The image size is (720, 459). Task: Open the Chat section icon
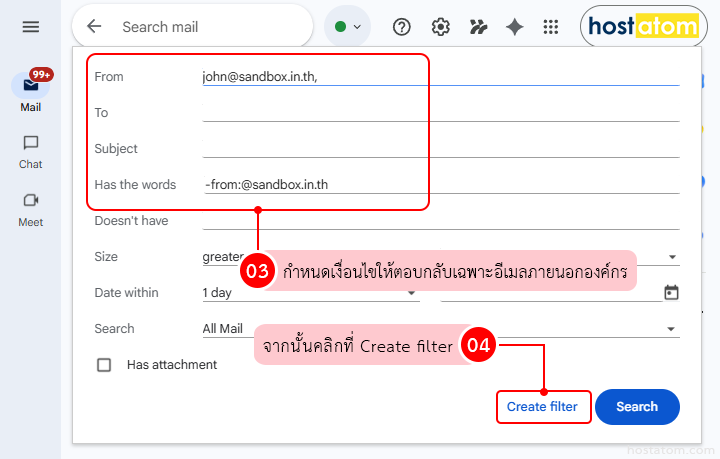point(31,143)
